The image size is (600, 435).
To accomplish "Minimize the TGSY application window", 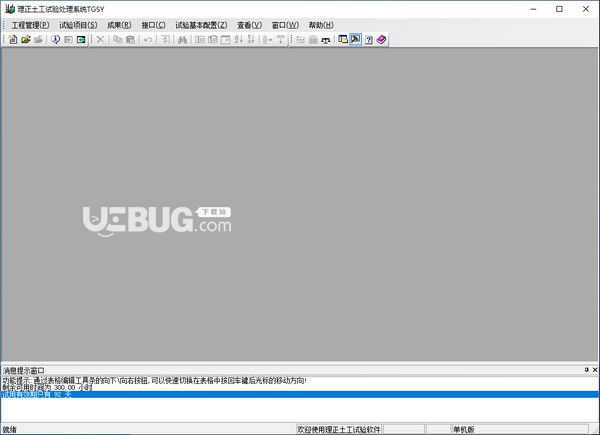I will [533, 9].
